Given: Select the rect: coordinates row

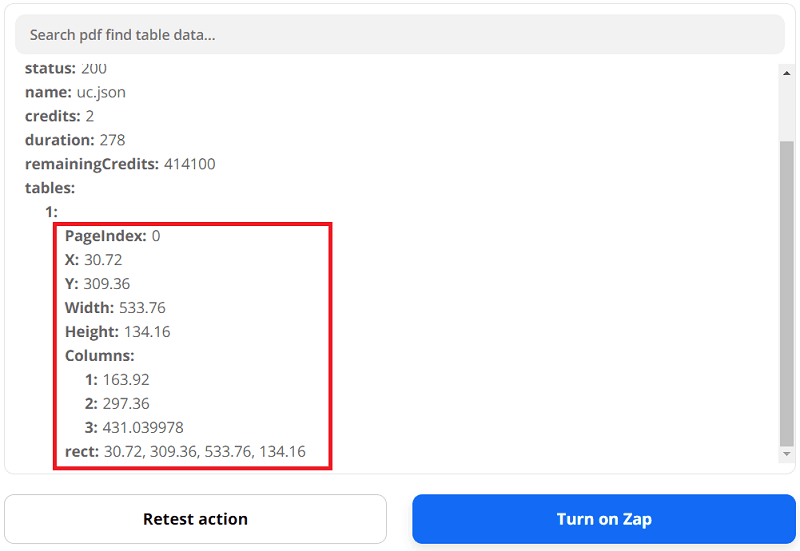Looking at the screenshot, I should click(185, 452).
